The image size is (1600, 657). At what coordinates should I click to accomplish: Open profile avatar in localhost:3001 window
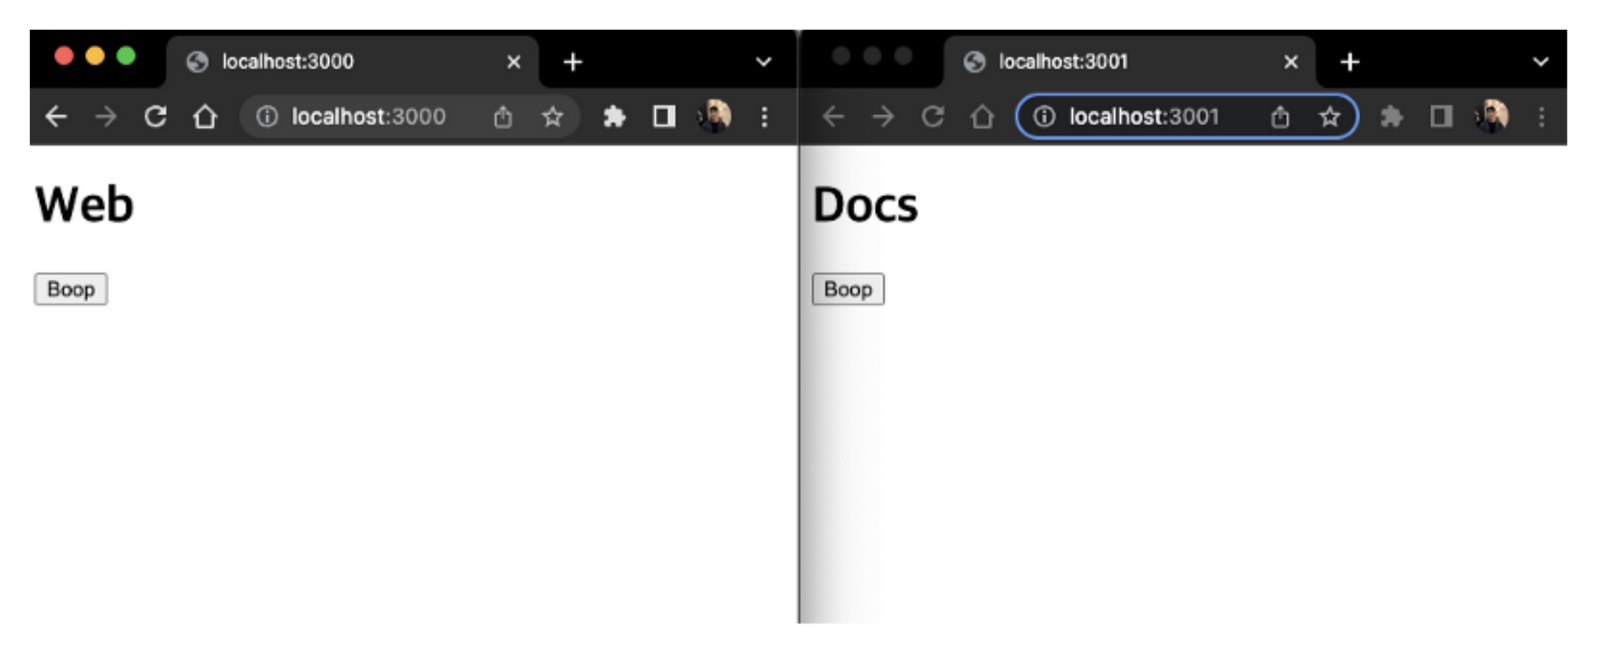pyautogui.click(x=1491, y=117)
